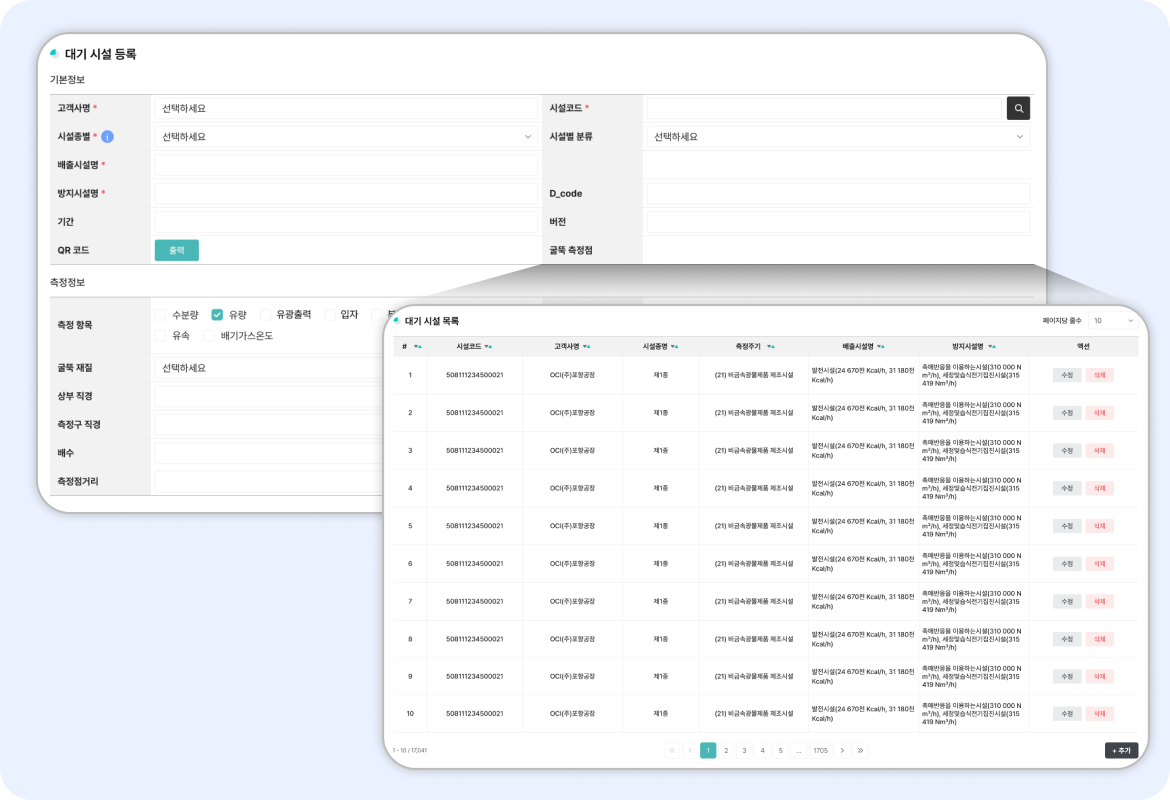Sort the list by 시설종명 column arrows
The height and width of the screenshot is (800, 1170).
point(674,346)
